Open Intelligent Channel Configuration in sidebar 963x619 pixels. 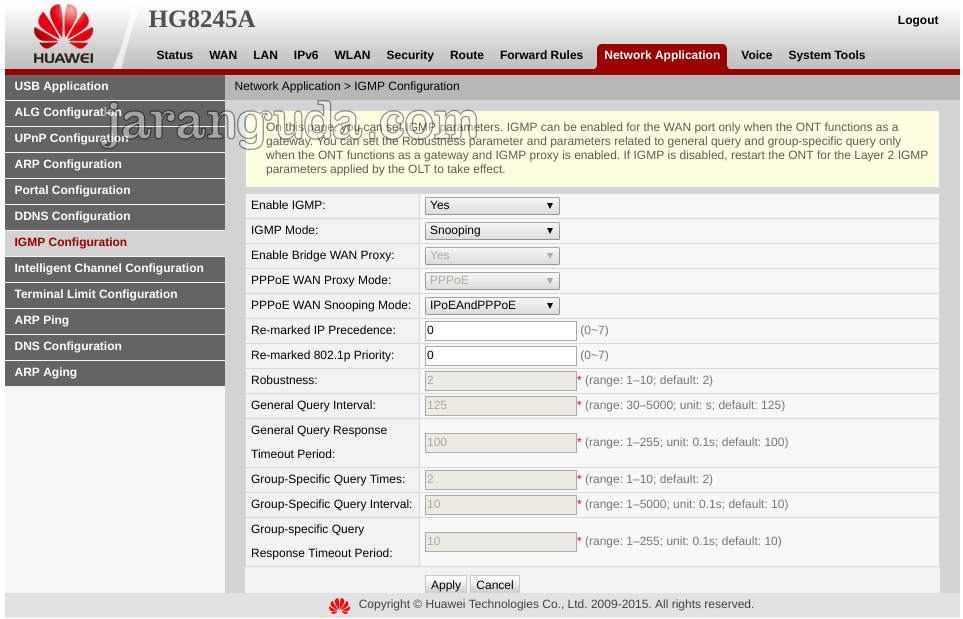pos(115,268)
